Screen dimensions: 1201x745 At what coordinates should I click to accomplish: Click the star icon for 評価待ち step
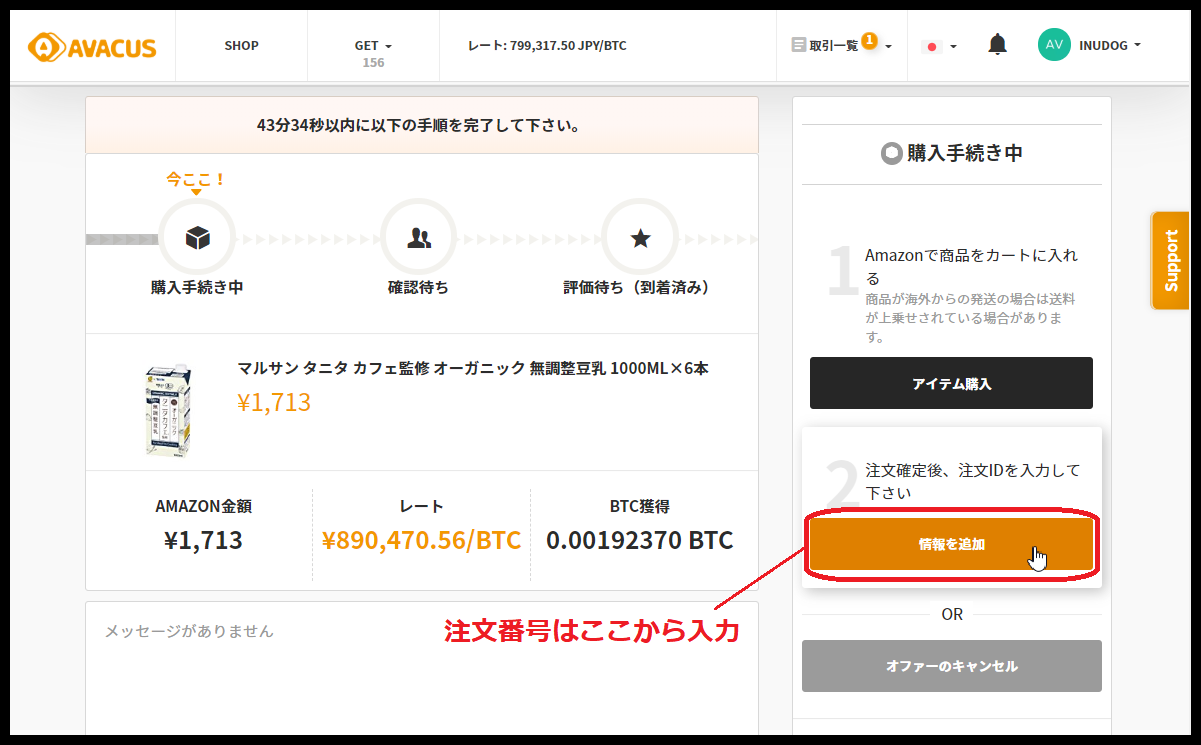tap(640, 238)
